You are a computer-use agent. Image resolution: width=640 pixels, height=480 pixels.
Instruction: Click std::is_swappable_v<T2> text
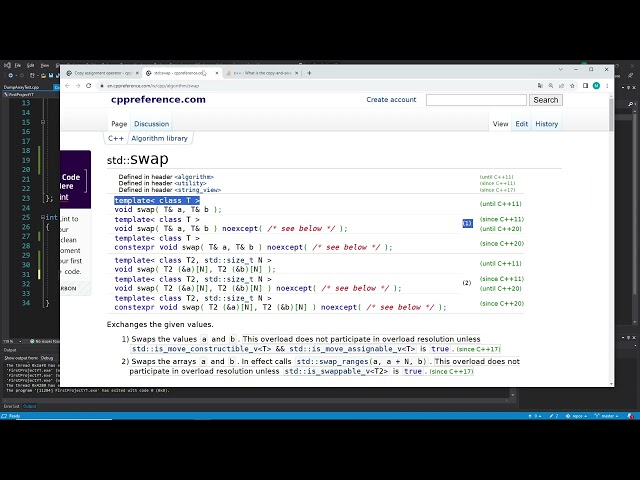pos(336,371)
